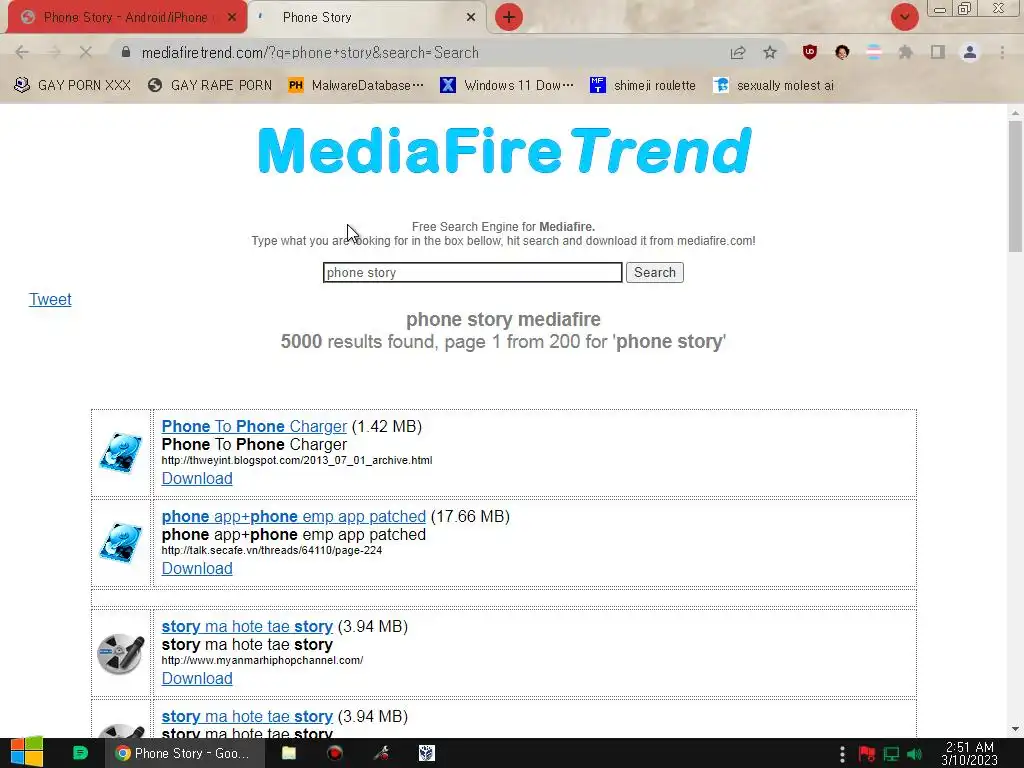The image size is (1024, 768).
Task: Open first story ma hote tae story link
Action: tap(247, 626)
